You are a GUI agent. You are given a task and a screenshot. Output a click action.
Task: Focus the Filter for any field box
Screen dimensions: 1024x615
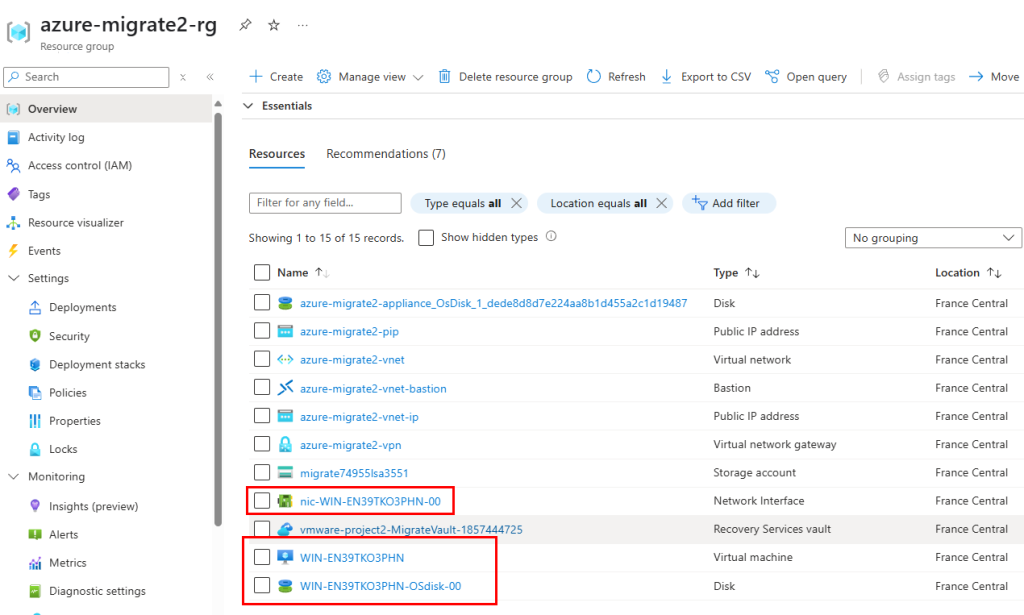pos(325,203)
